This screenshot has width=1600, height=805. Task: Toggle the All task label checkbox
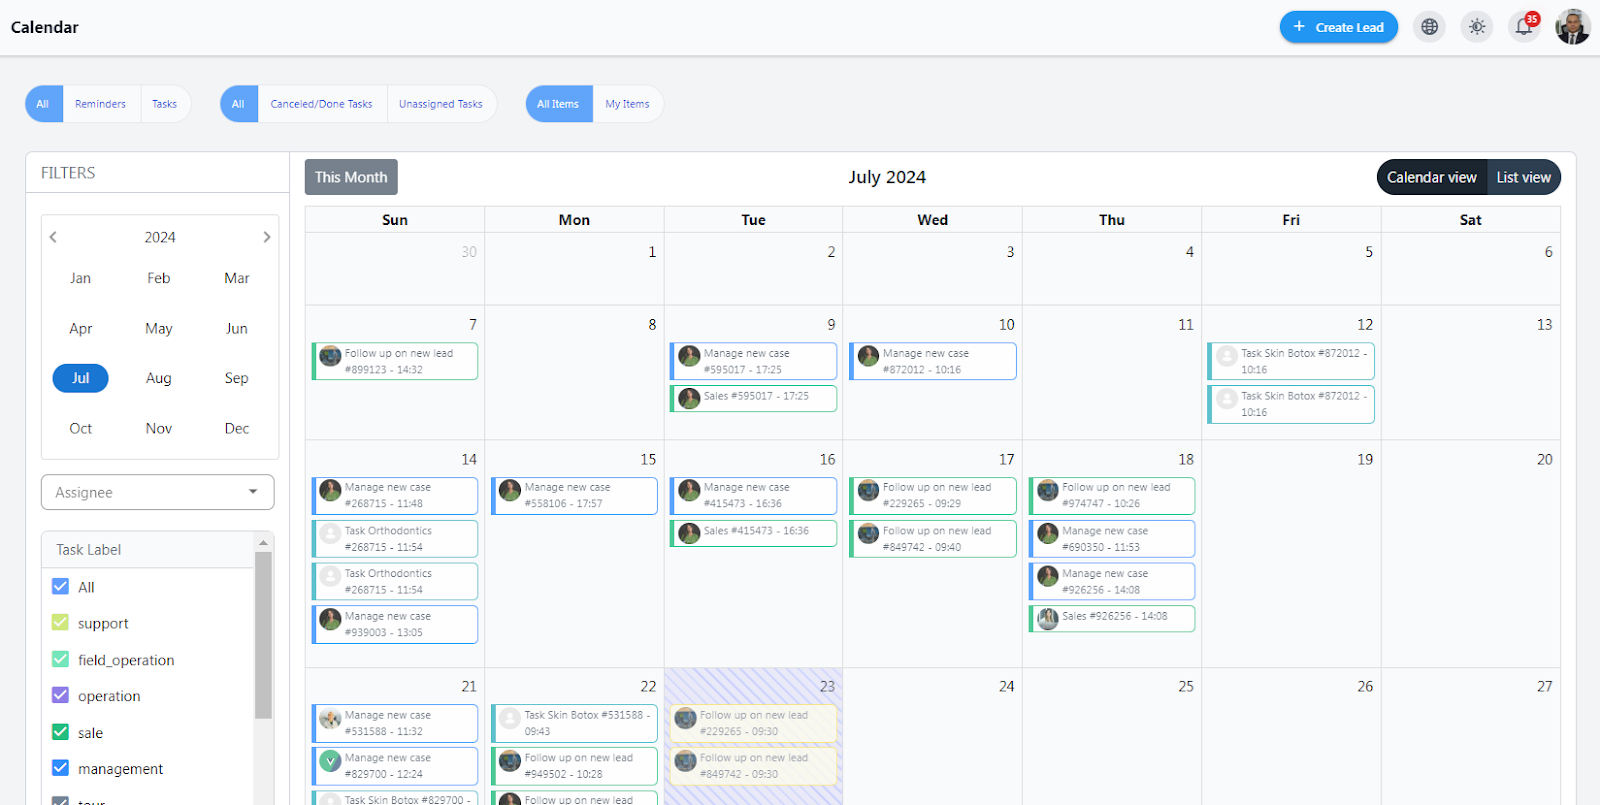point(60,587)
